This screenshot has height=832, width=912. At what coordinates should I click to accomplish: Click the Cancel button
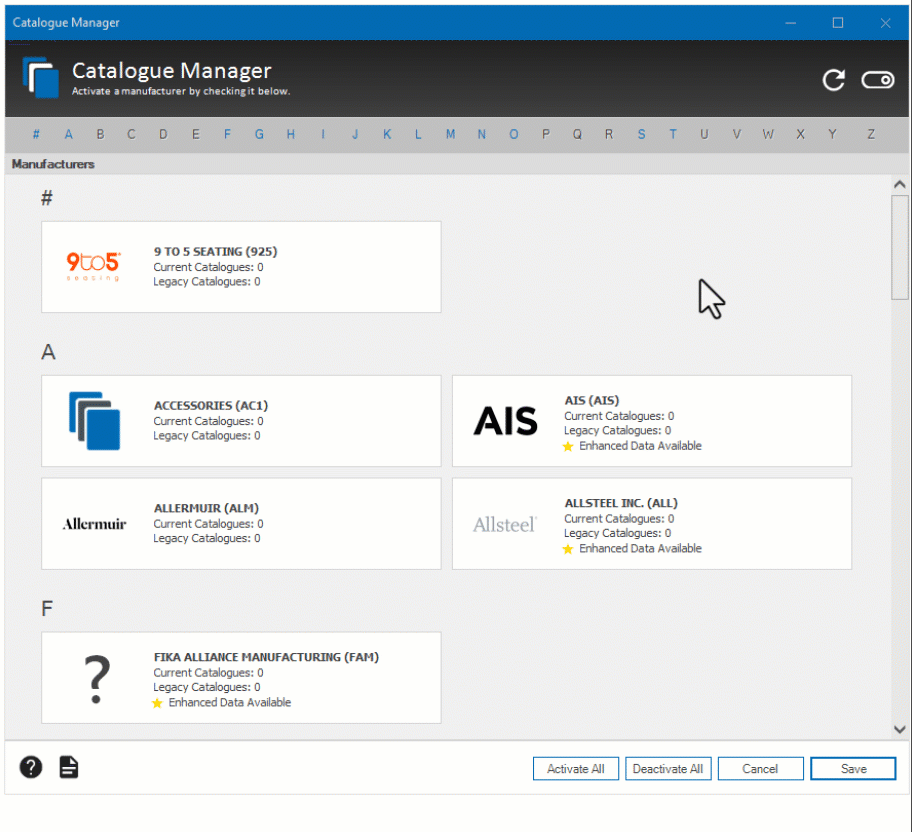(760, 769)
